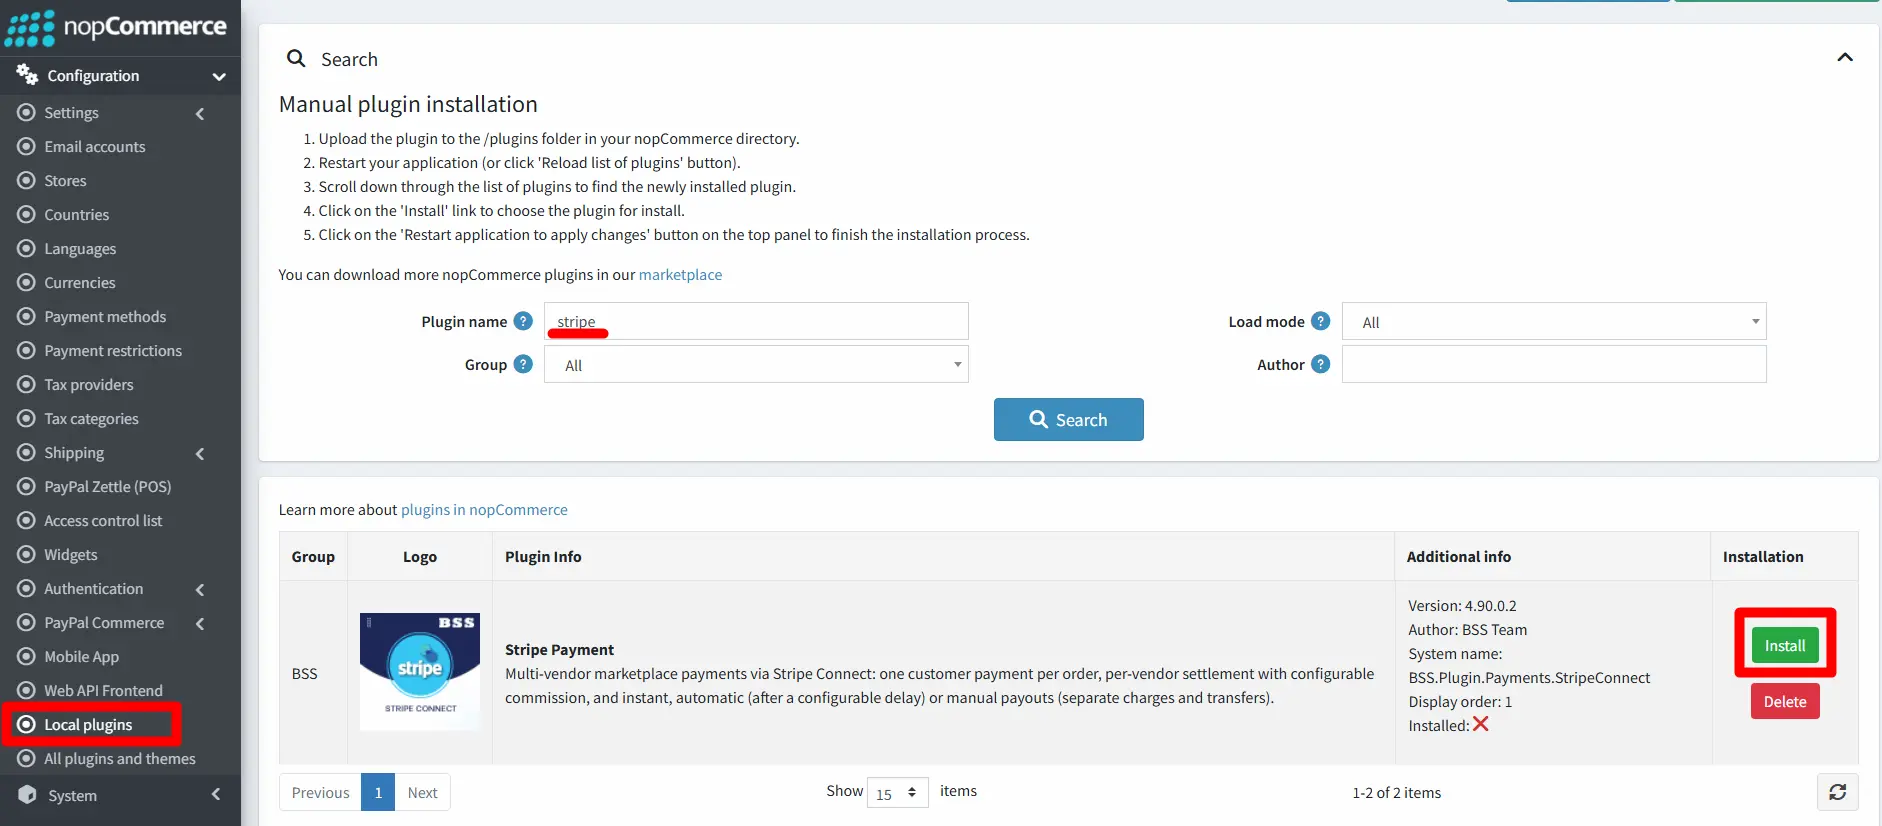Install the Stripe Payment plugin

(x=1785, y=645)
